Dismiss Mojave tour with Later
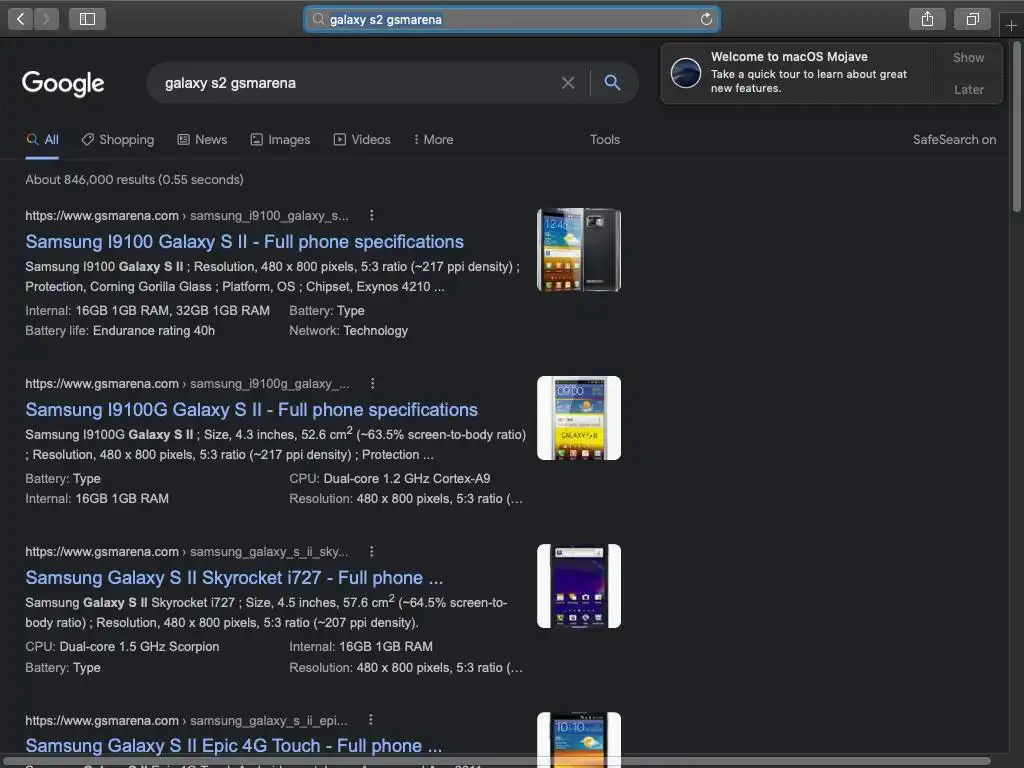This screenshot has height=768, width=1024. pos(968,89)
